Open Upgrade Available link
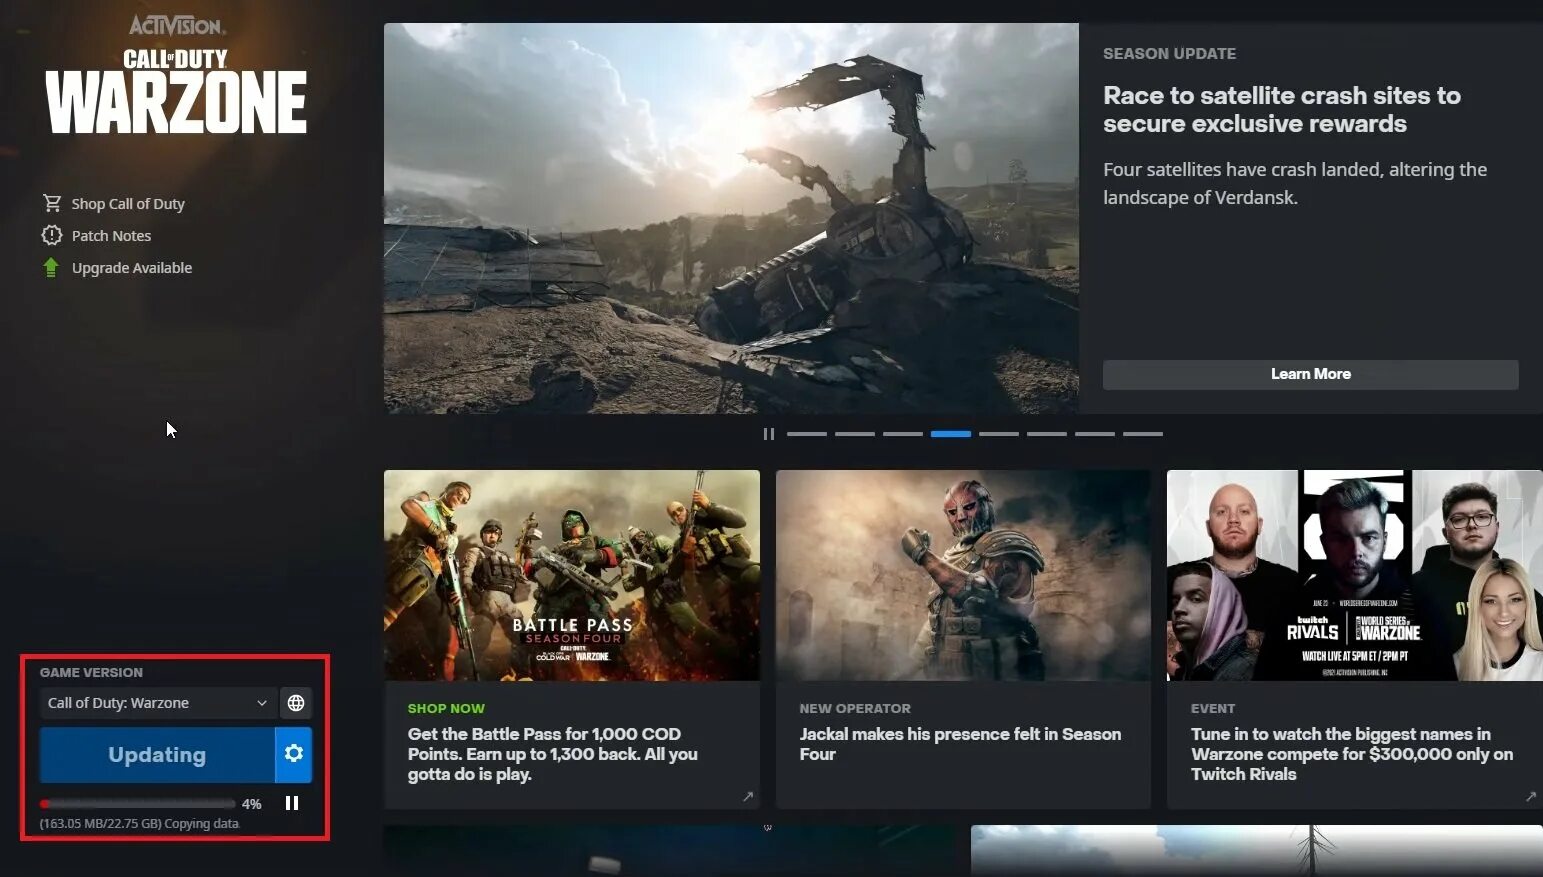 [x=132, y=268]
